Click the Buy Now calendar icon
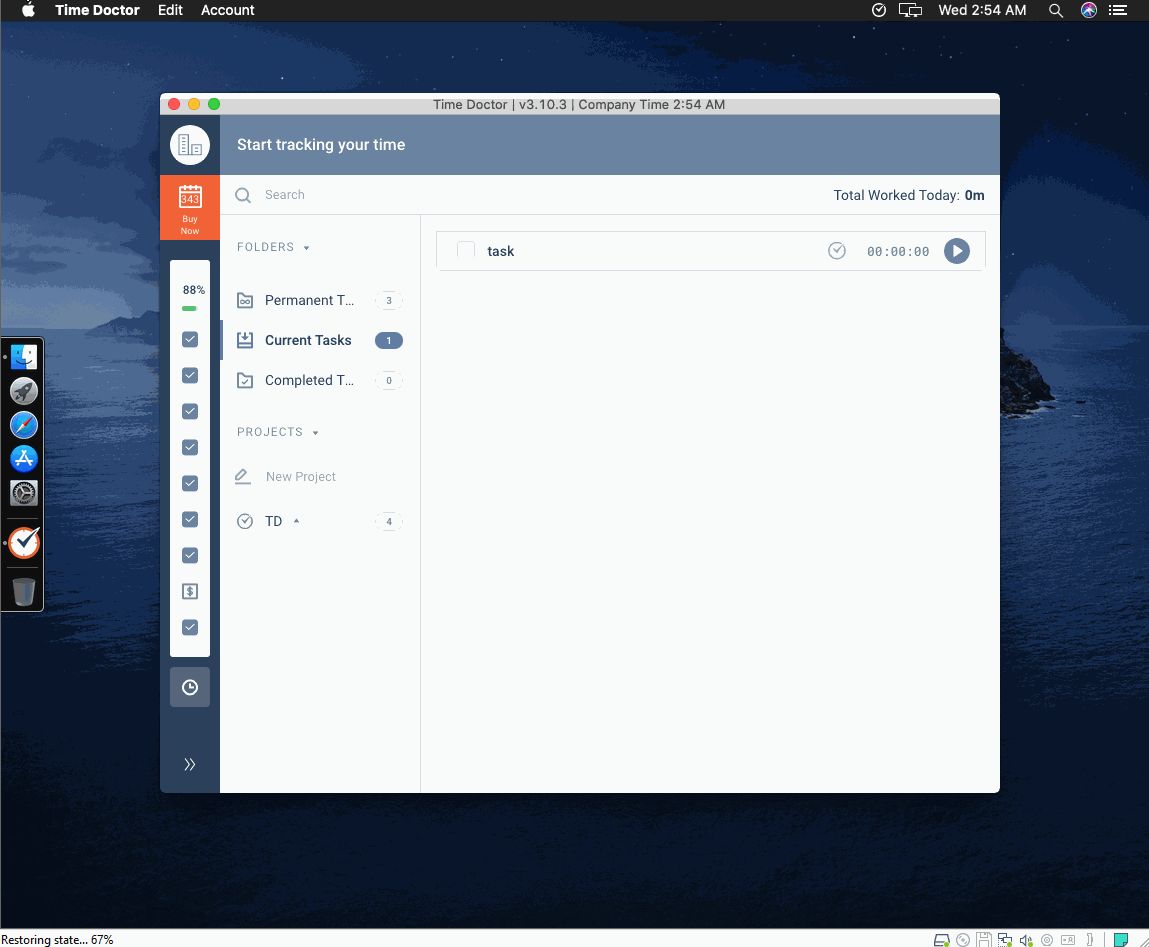Screen dimensions: 1149x947 (189, 196)
